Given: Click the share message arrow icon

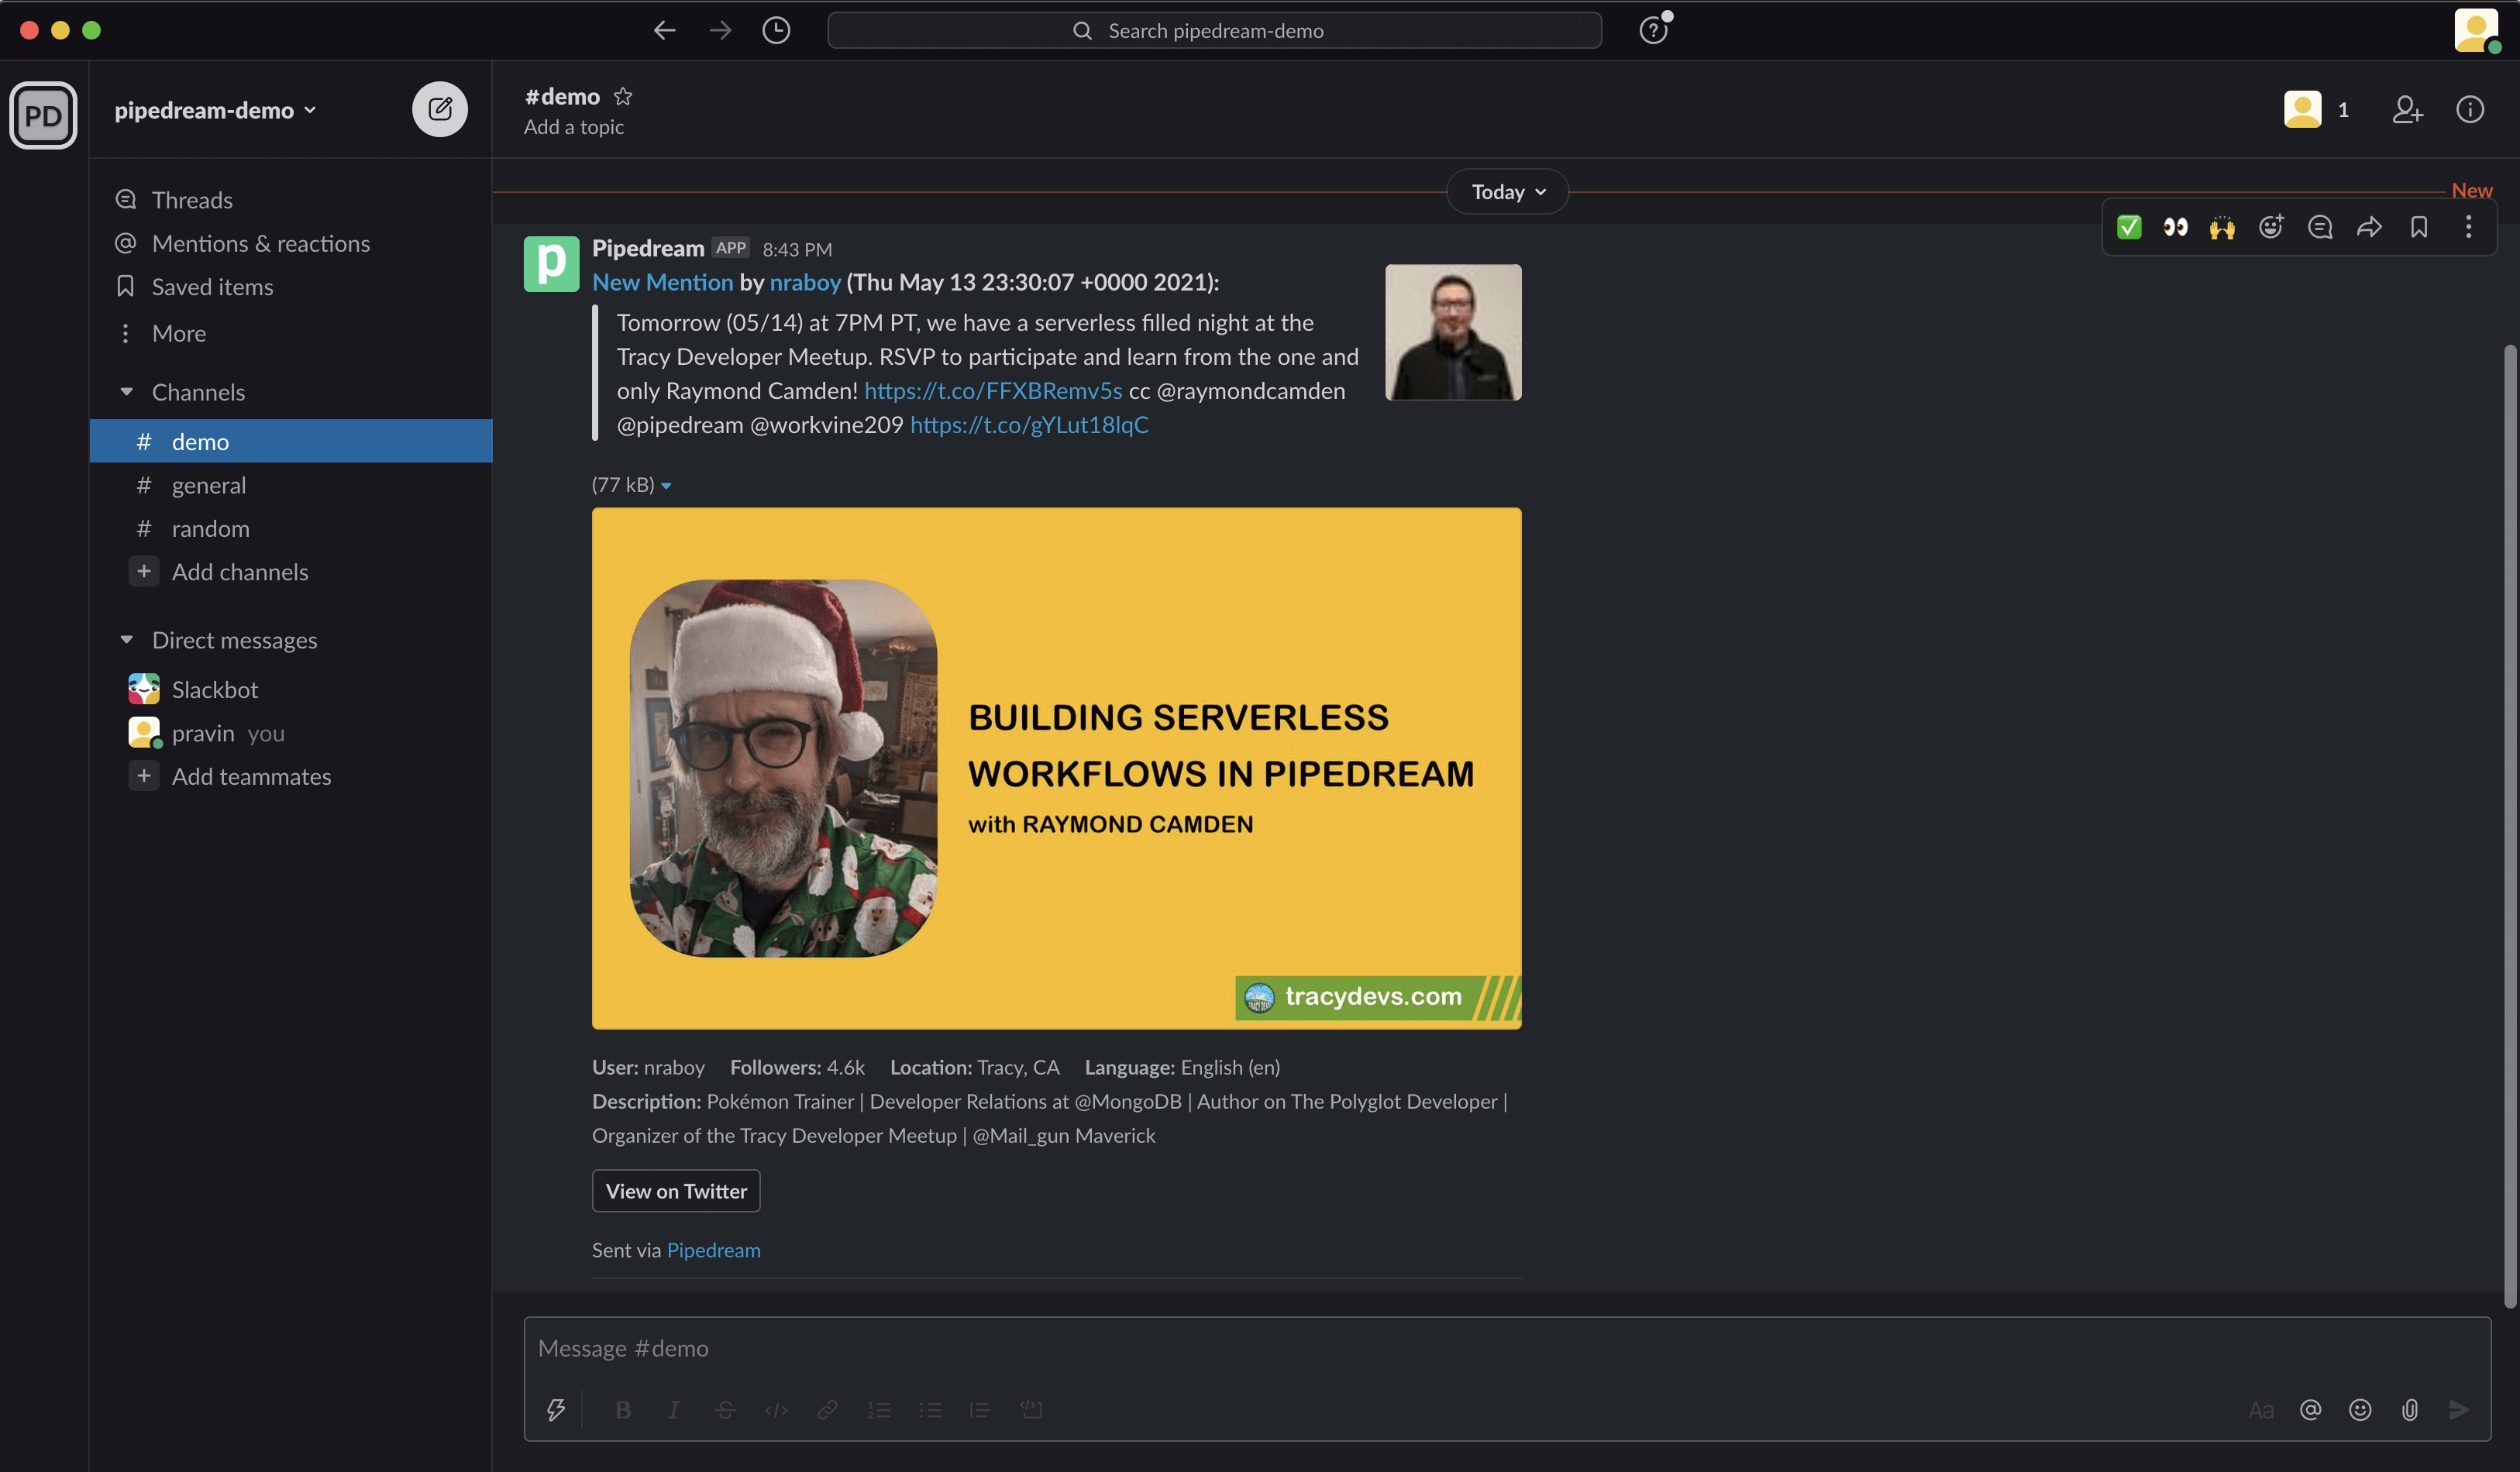Looking at the screenshot, I should click(x=2369, y=227).
